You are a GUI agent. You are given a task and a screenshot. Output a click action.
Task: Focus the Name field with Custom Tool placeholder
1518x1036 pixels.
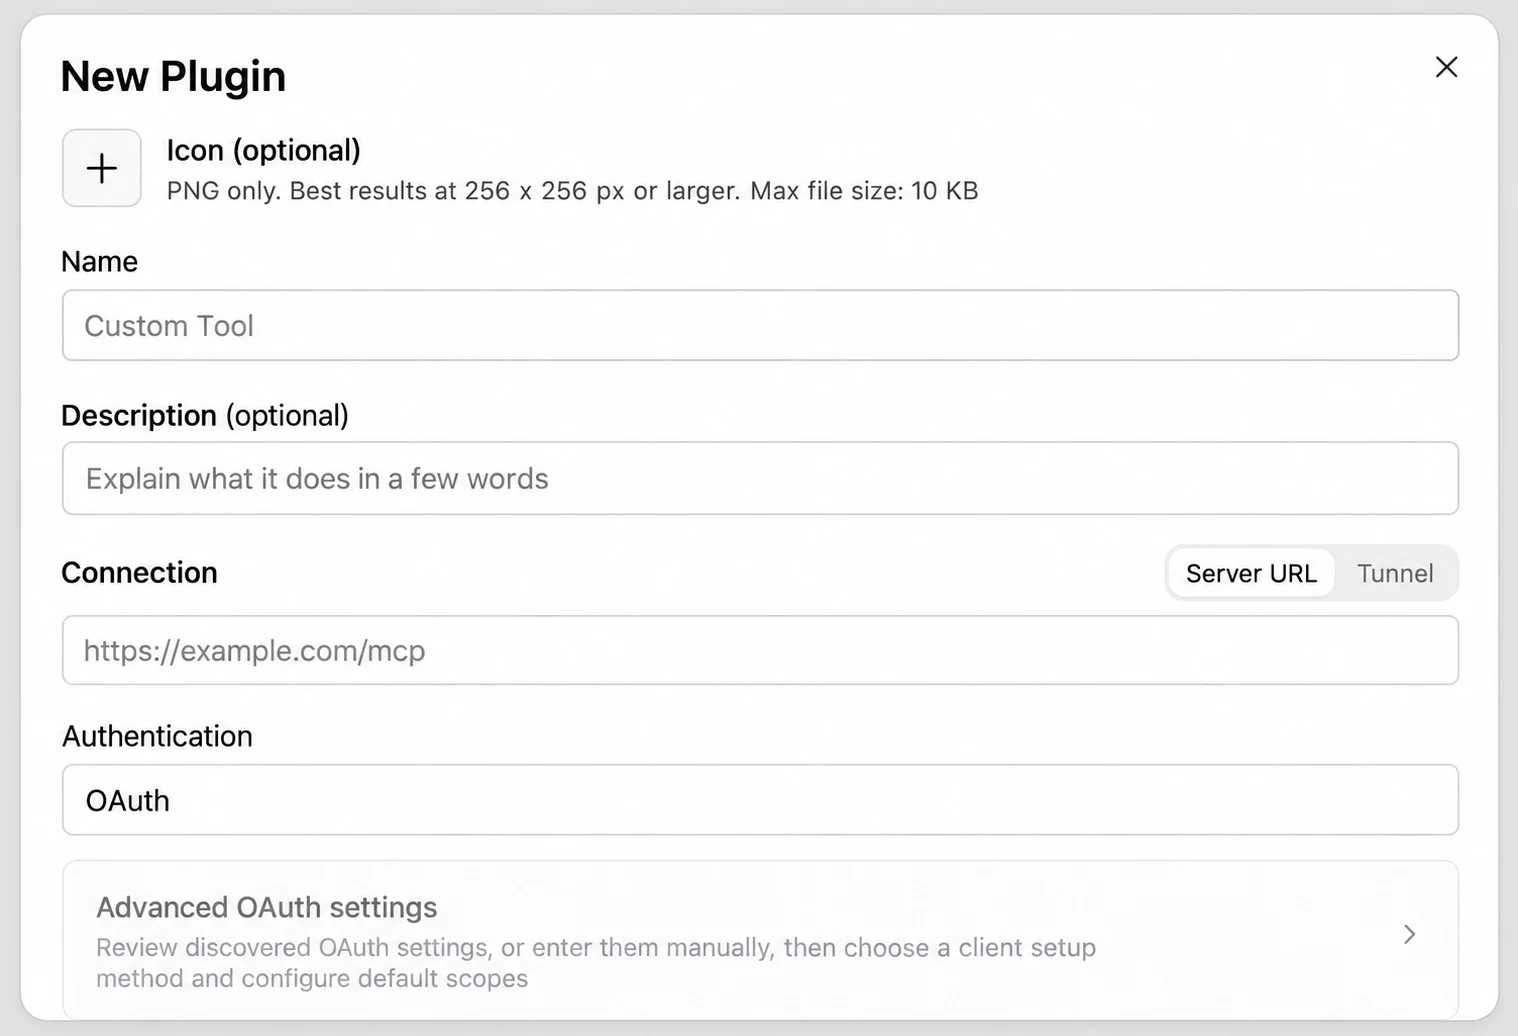[x=760, y=325]
